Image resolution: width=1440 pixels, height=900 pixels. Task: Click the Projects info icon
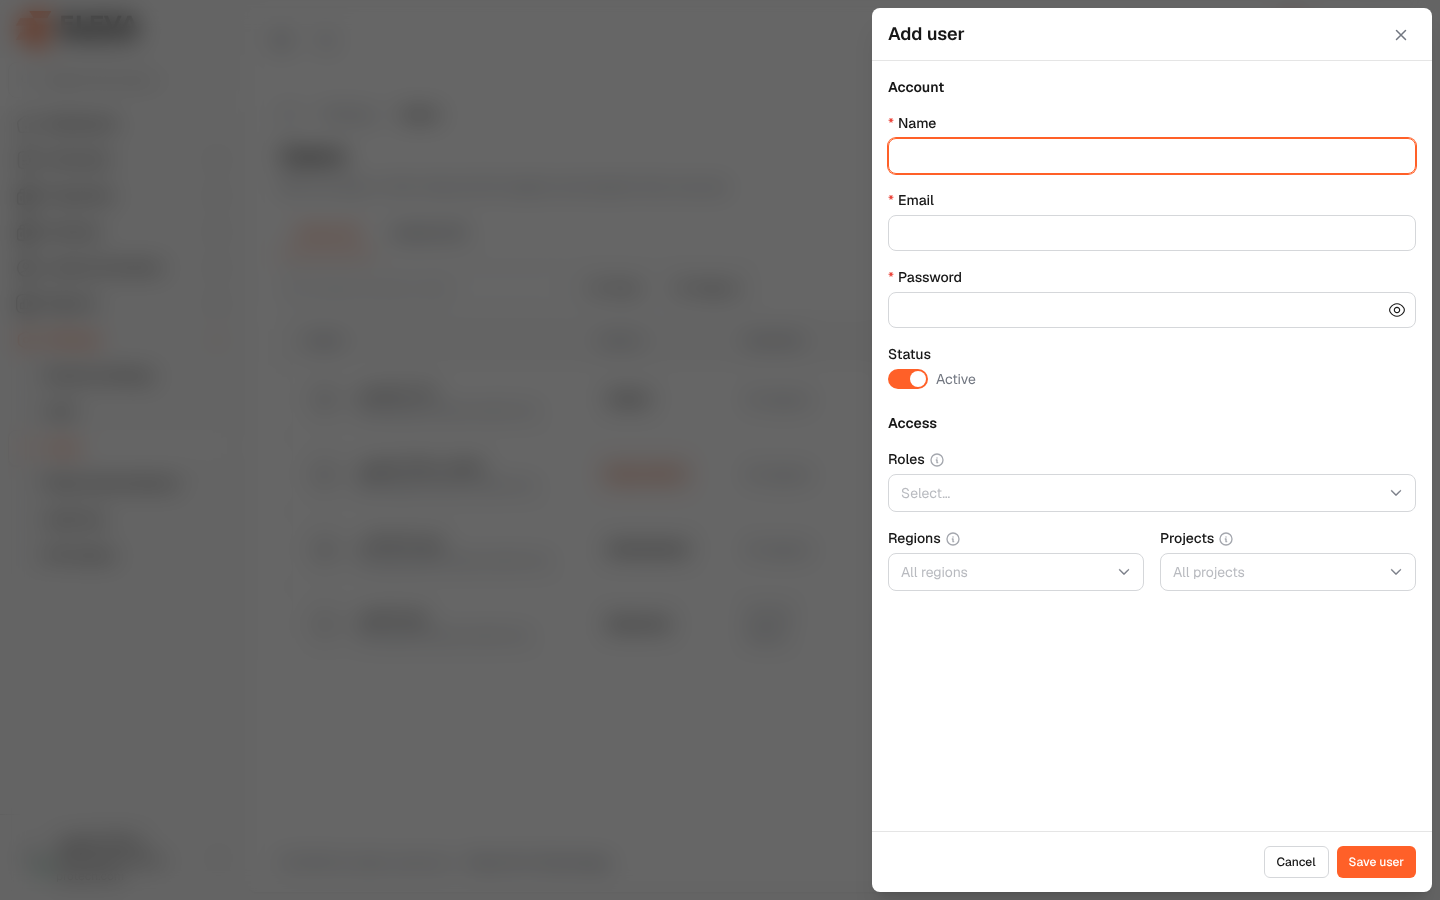coord(1226,539)
